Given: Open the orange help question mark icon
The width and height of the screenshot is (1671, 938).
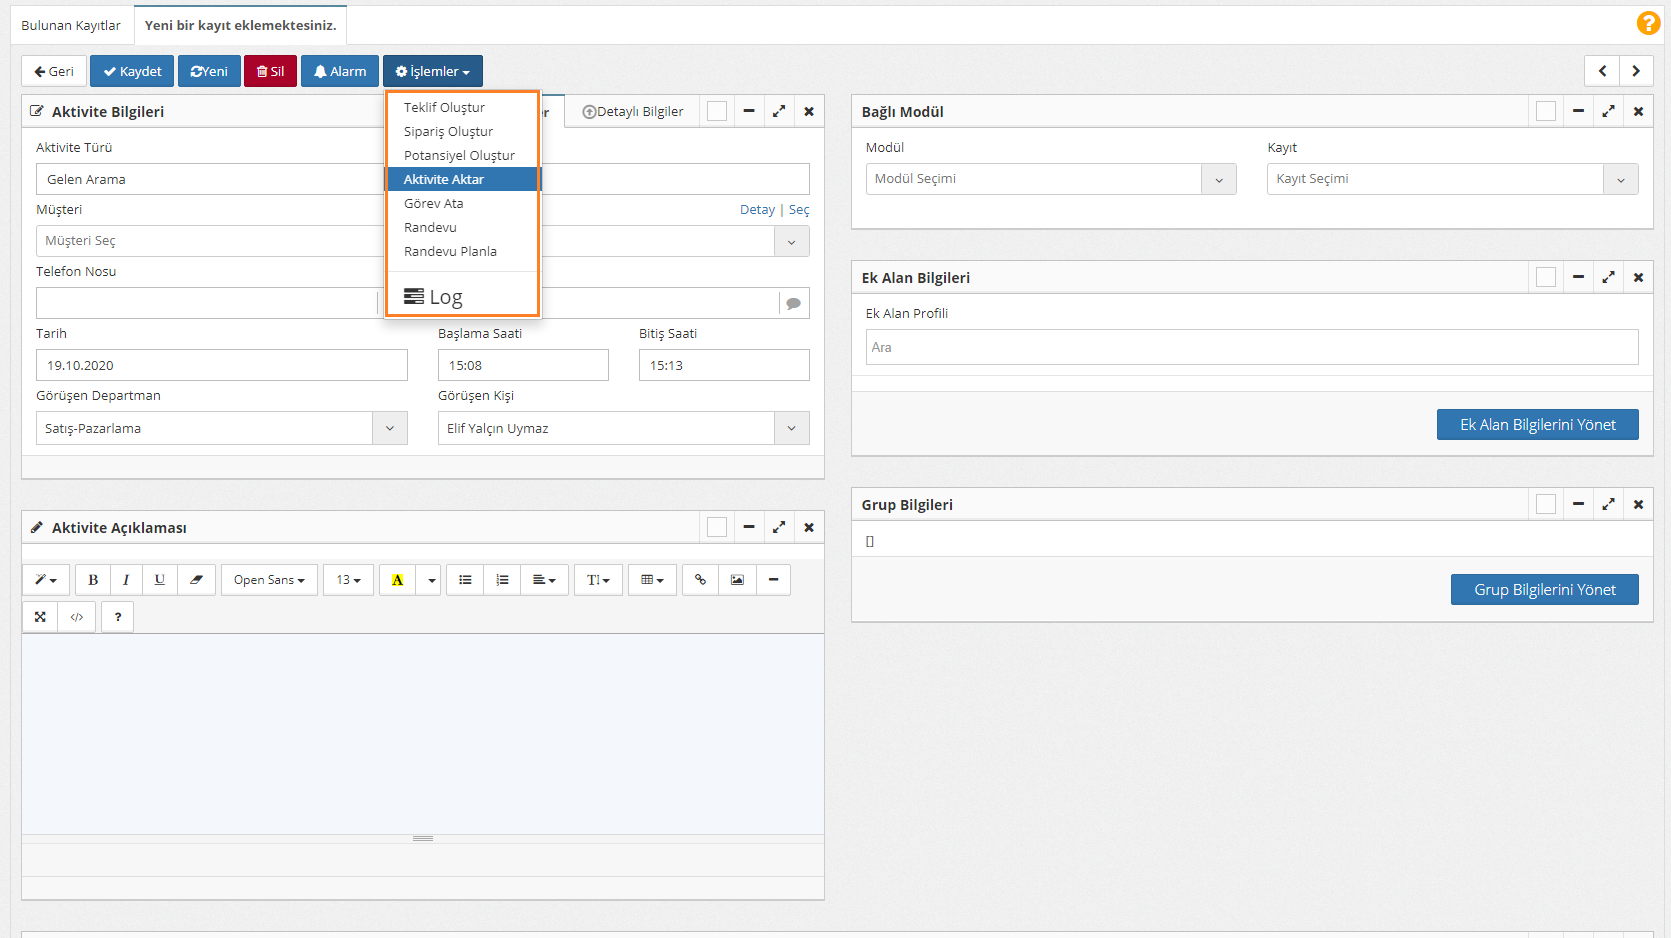Looking at the screenshot, I should click(x=1648, y=23).
